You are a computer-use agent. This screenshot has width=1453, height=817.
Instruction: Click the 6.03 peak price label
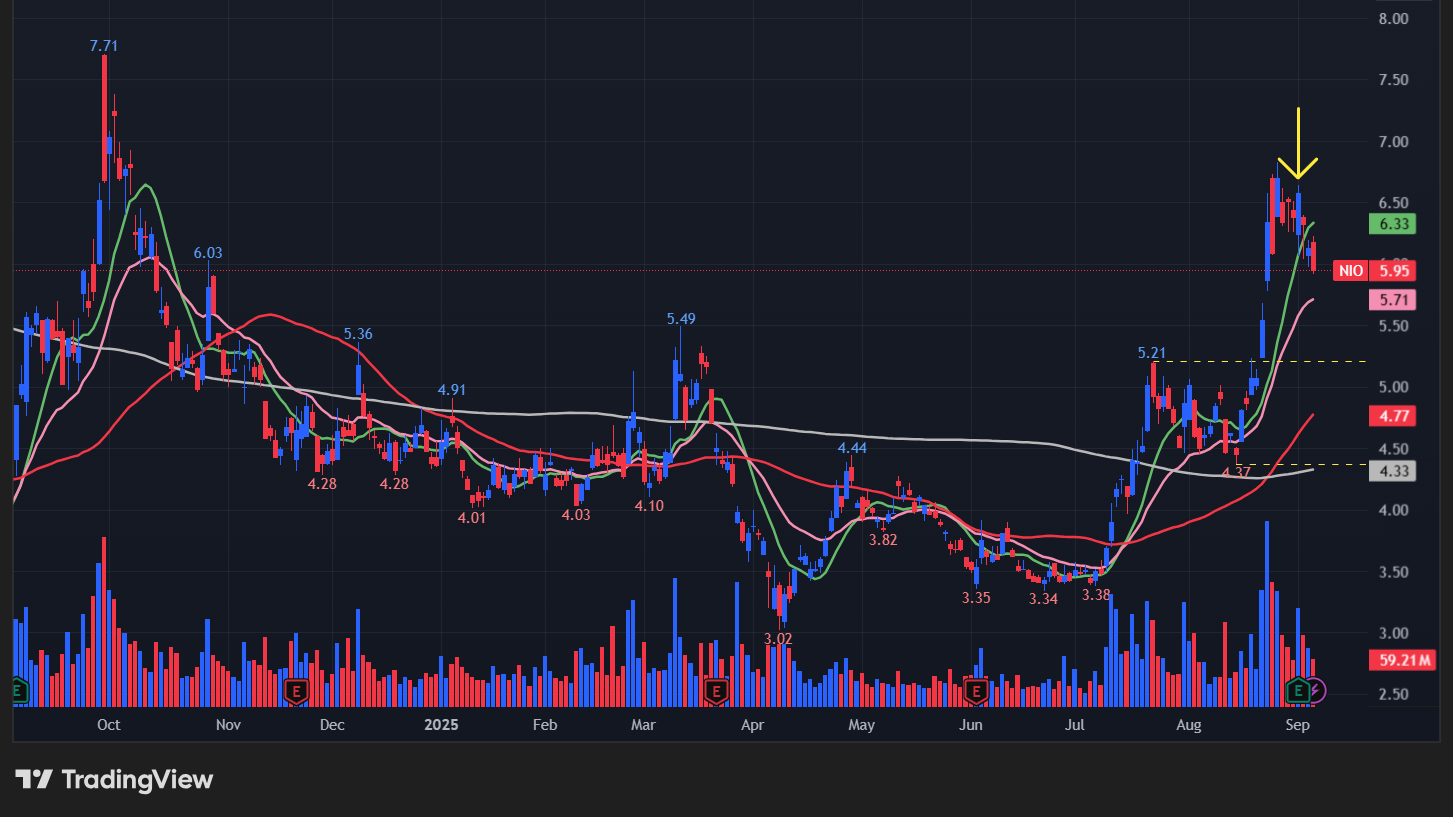[x=208, y=253]
